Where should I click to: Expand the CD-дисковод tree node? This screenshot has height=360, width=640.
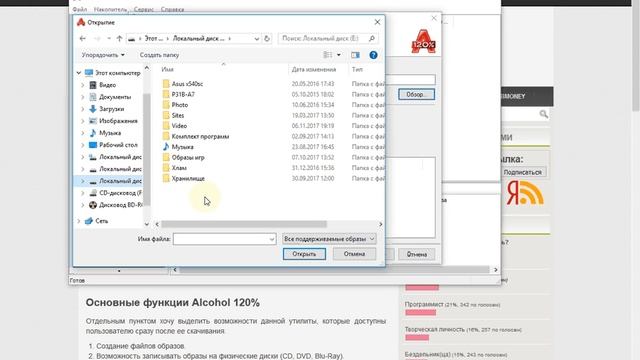pyautogui.click(x=83, y=193)
